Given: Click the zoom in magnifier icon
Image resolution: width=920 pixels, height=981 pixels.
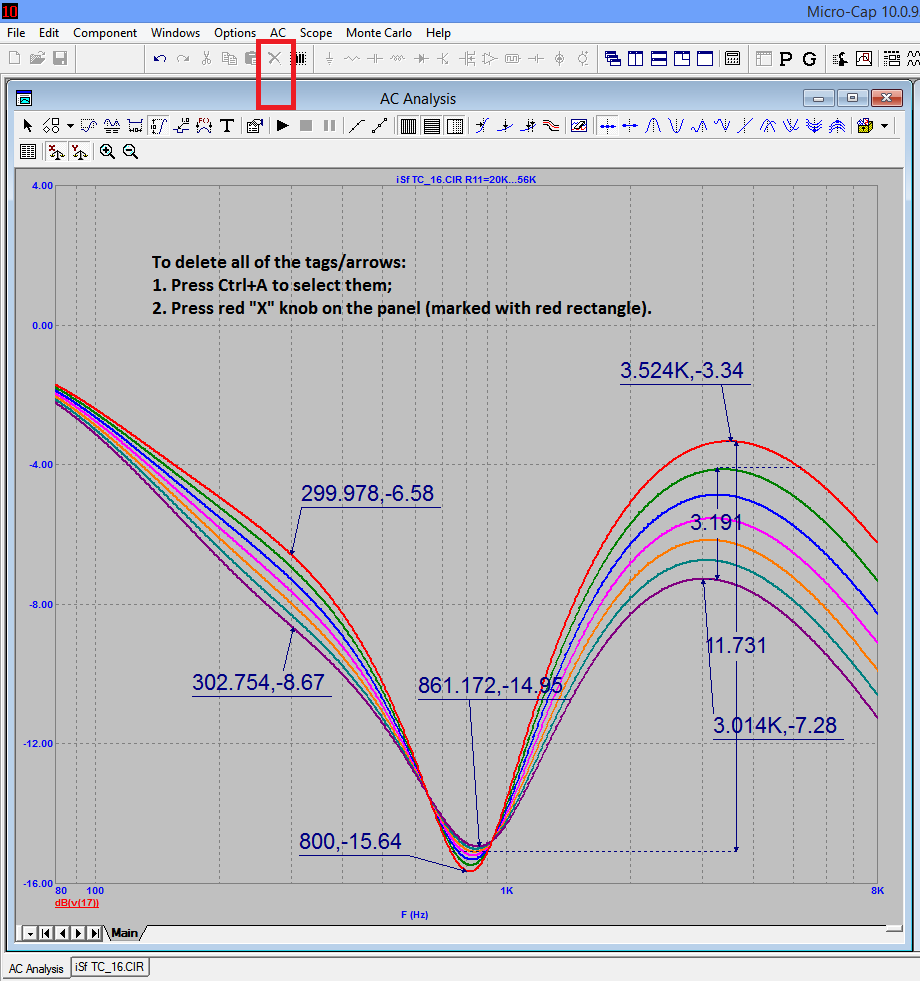Looking at the screenshot, I should [x=107, y=152].
